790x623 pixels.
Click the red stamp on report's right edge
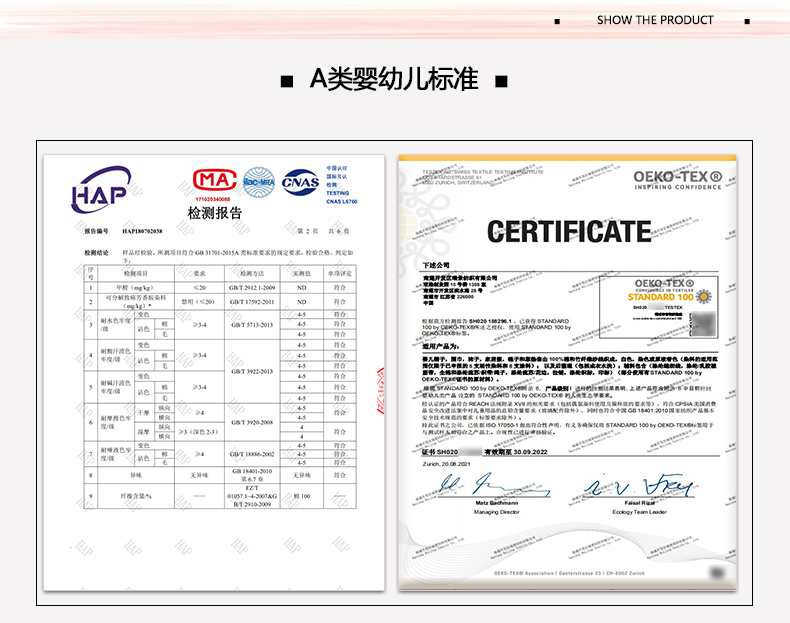(x=380, y=392)
